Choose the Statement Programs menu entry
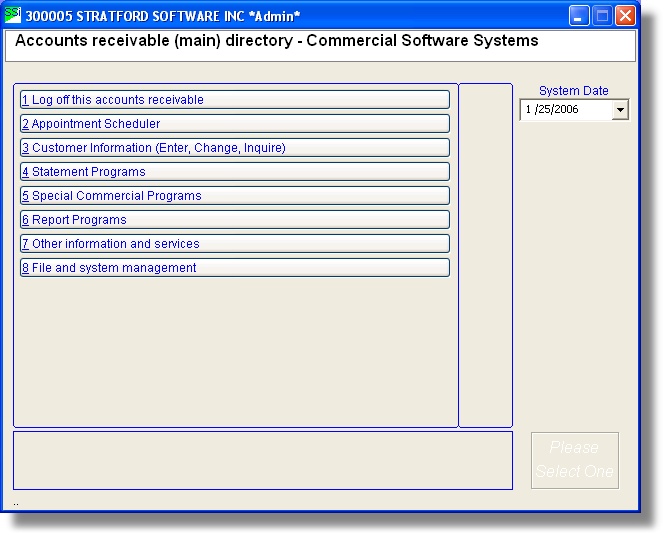Image resolution: width=665 pixels, height=537 pixels. 235,172
